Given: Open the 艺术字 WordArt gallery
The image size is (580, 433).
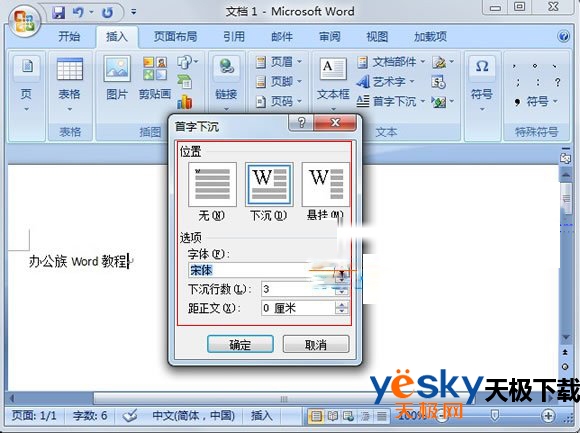Looking at the screenshot, I should (x=386, y=81).
